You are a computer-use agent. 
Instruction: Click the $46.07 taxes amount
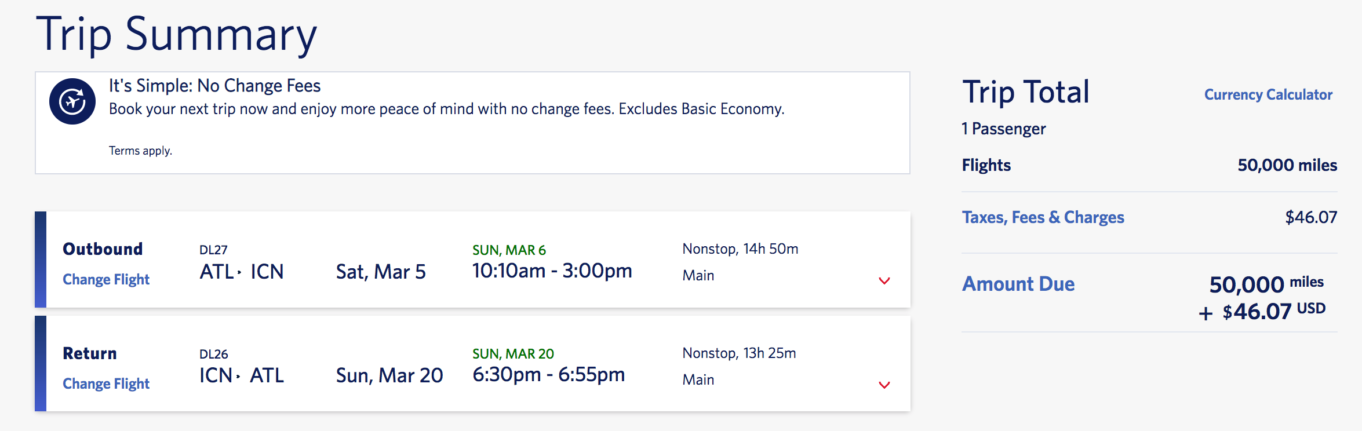(x=1311, y=217)
